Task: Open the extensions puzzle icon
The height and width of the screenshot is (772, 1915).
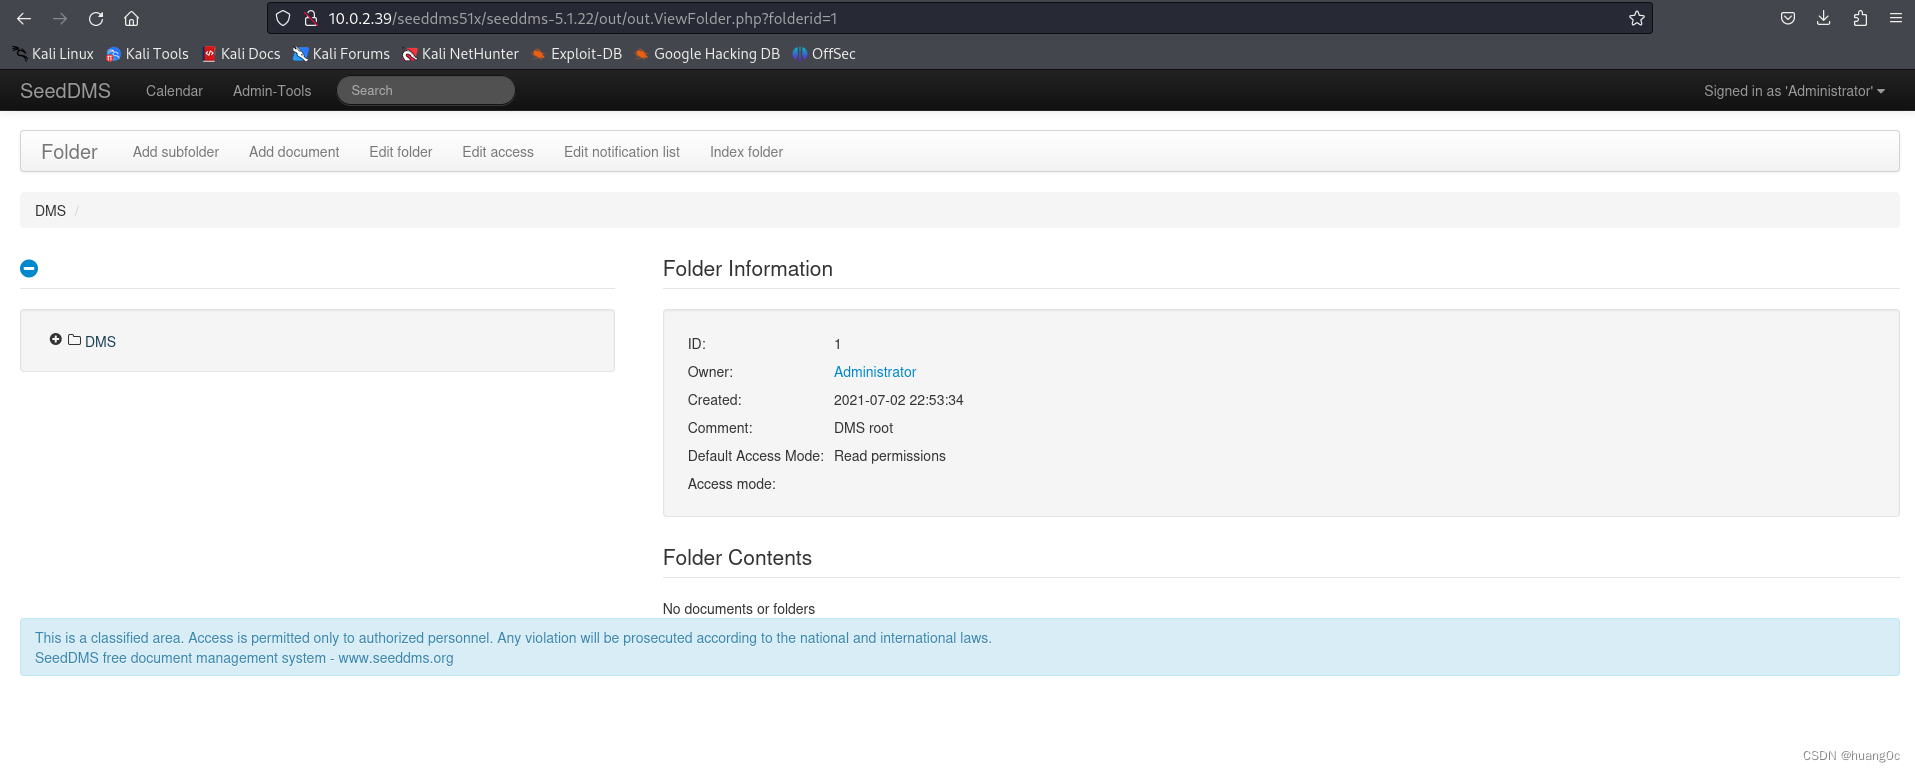Action: pyautogui.click(x=1860, y=18)
